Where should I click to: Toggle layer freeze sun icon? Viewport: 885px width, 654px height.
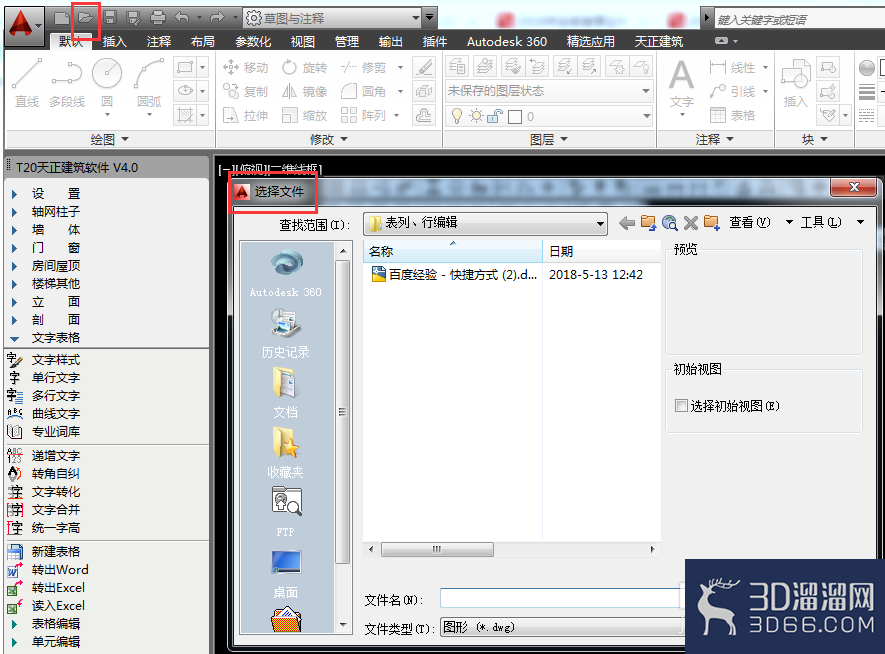476,116
